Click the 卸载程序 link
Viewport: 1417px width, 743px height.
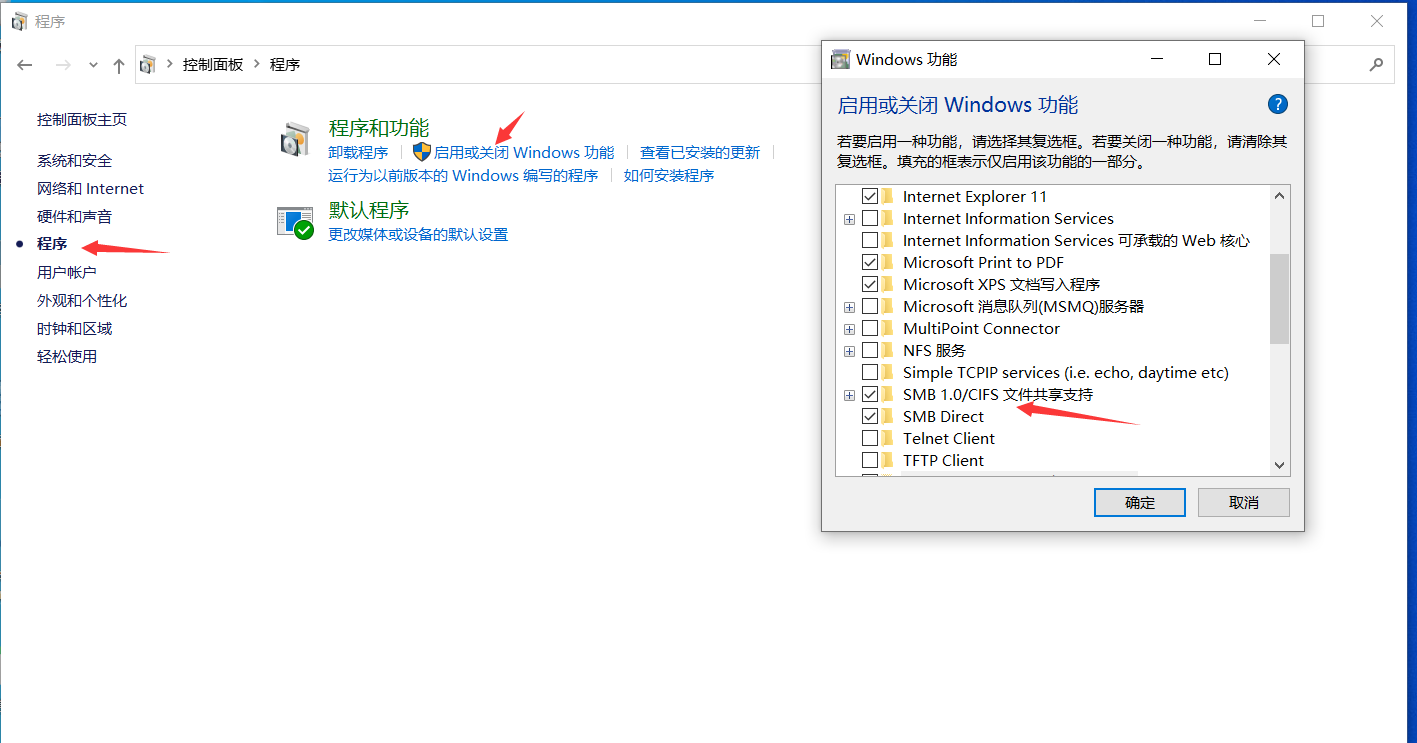pos(358,152)
